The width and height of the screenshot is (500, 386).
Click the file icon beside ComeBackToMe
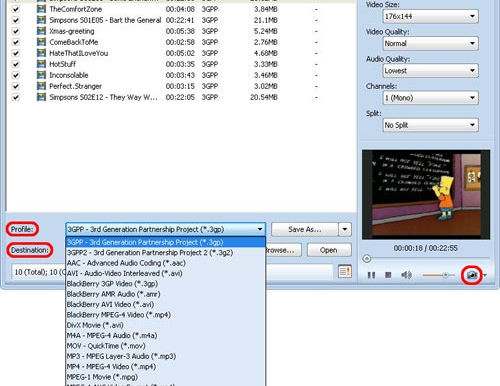click(41, 42)
